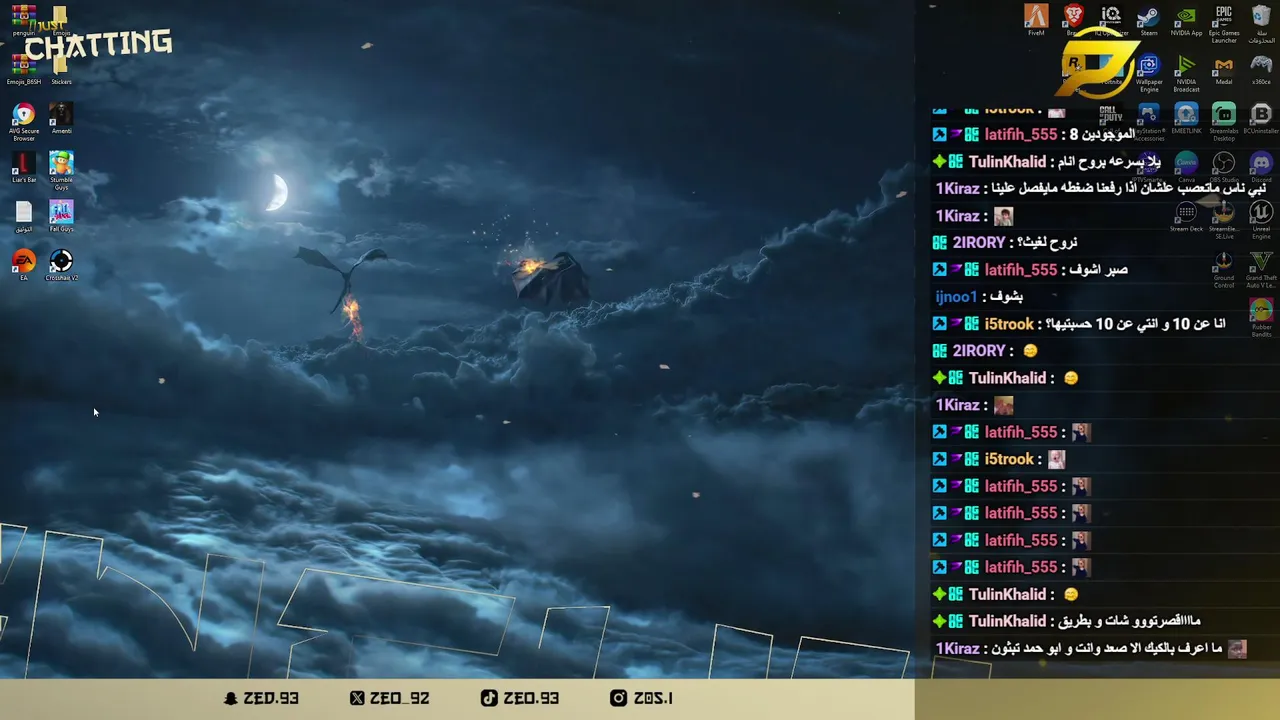
Task: Click the Instagram handle Z0S.I
Action: 642,698
